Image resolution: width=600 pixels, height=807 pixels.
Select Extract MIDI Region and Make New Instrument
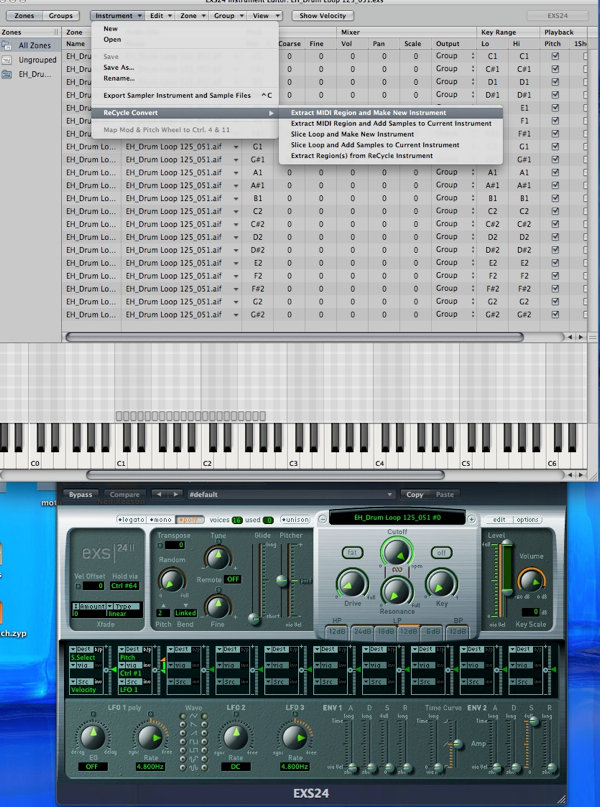point(391,113)
